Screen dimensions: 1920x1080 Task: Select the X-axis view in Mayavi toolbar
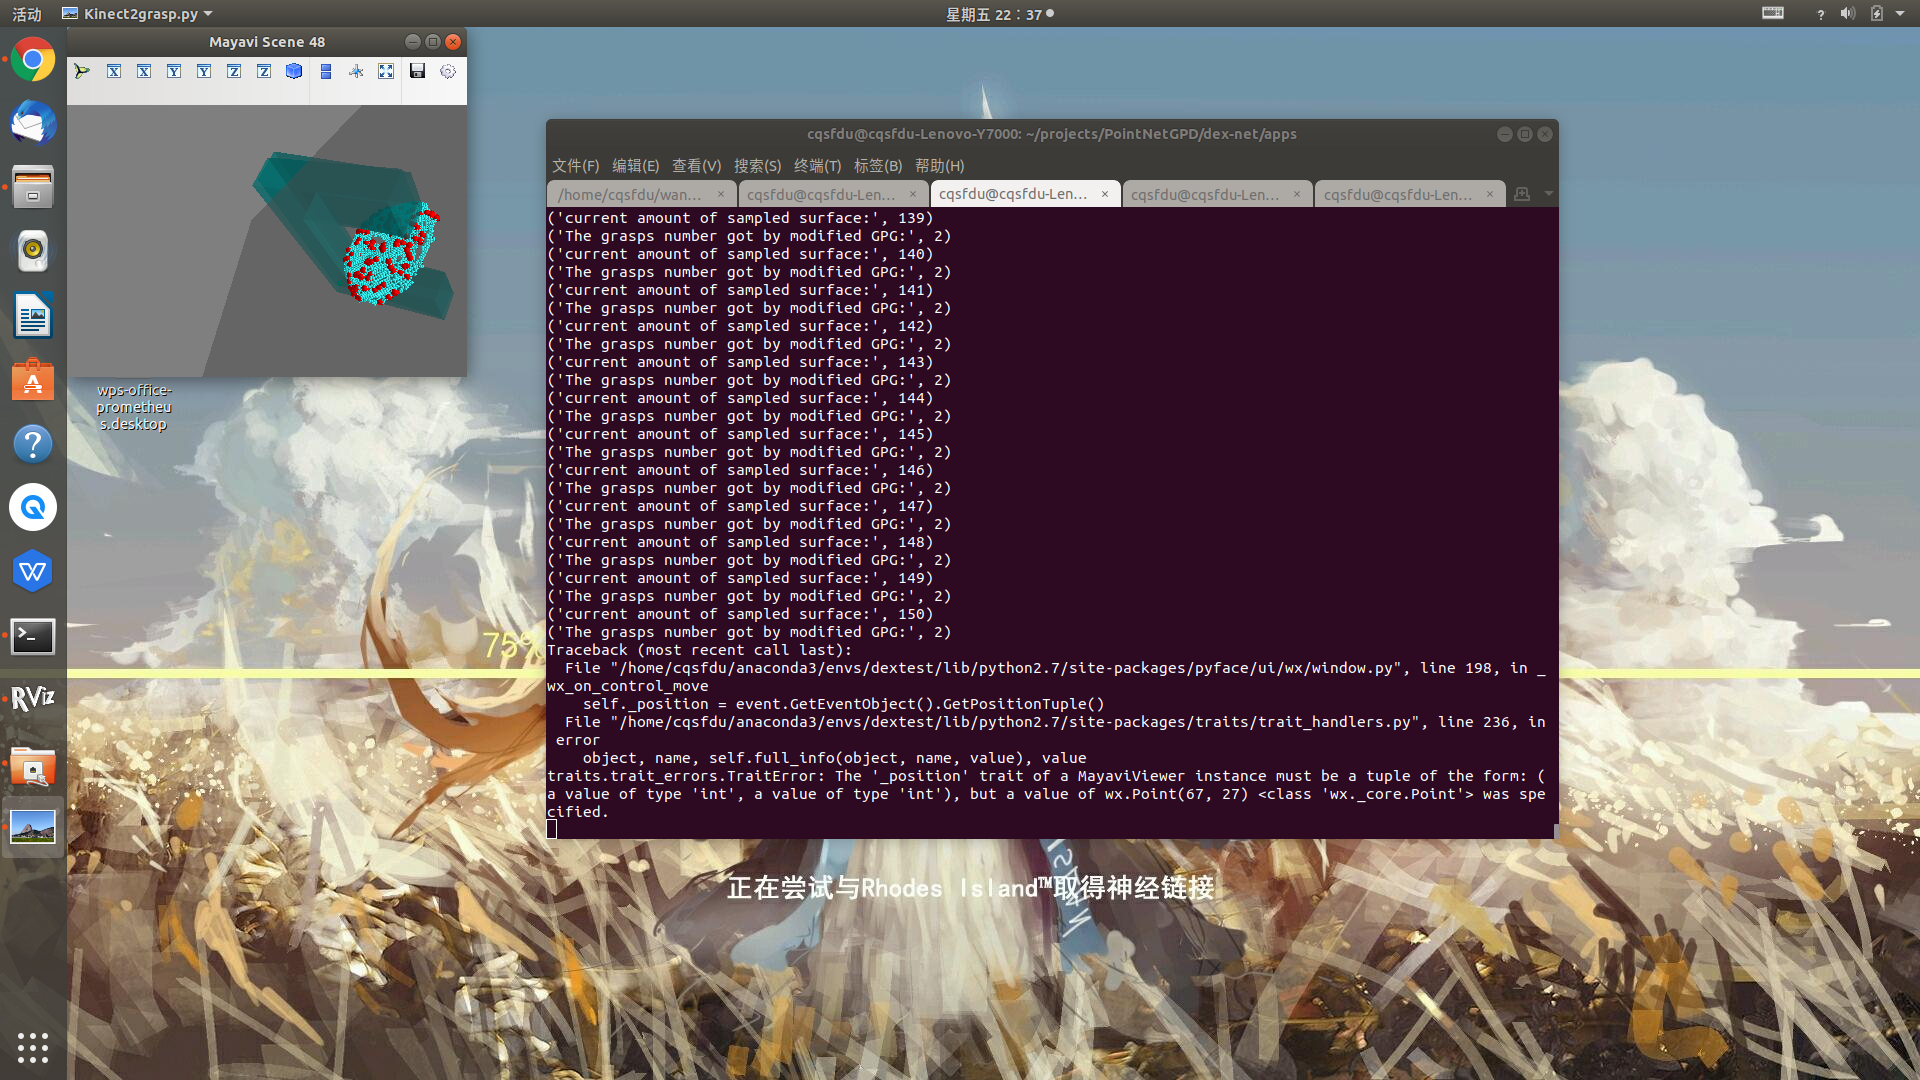114,71
